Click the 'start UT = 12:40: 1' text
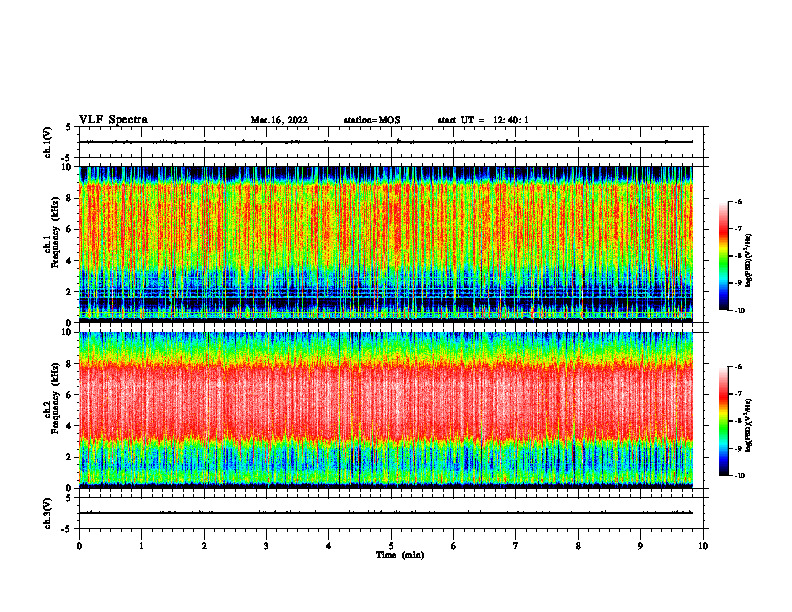The height and width of the screenshot is (612, 792). pyautogui.click(x=483, y=120)
